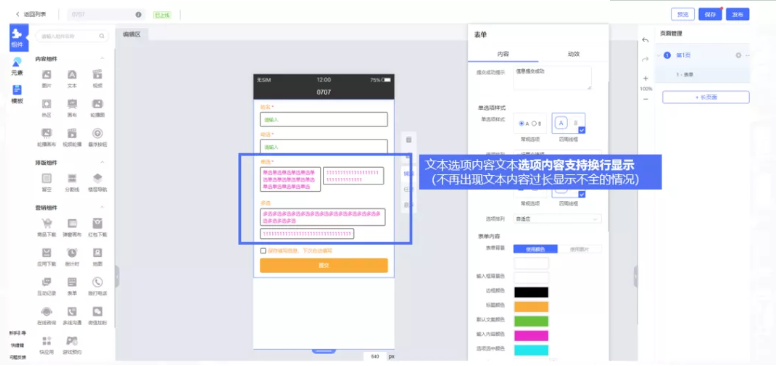Add the 在线咨询 online consult component
Image resolution: width=777 pixels, height=366 pixels.
pos(46,315)
